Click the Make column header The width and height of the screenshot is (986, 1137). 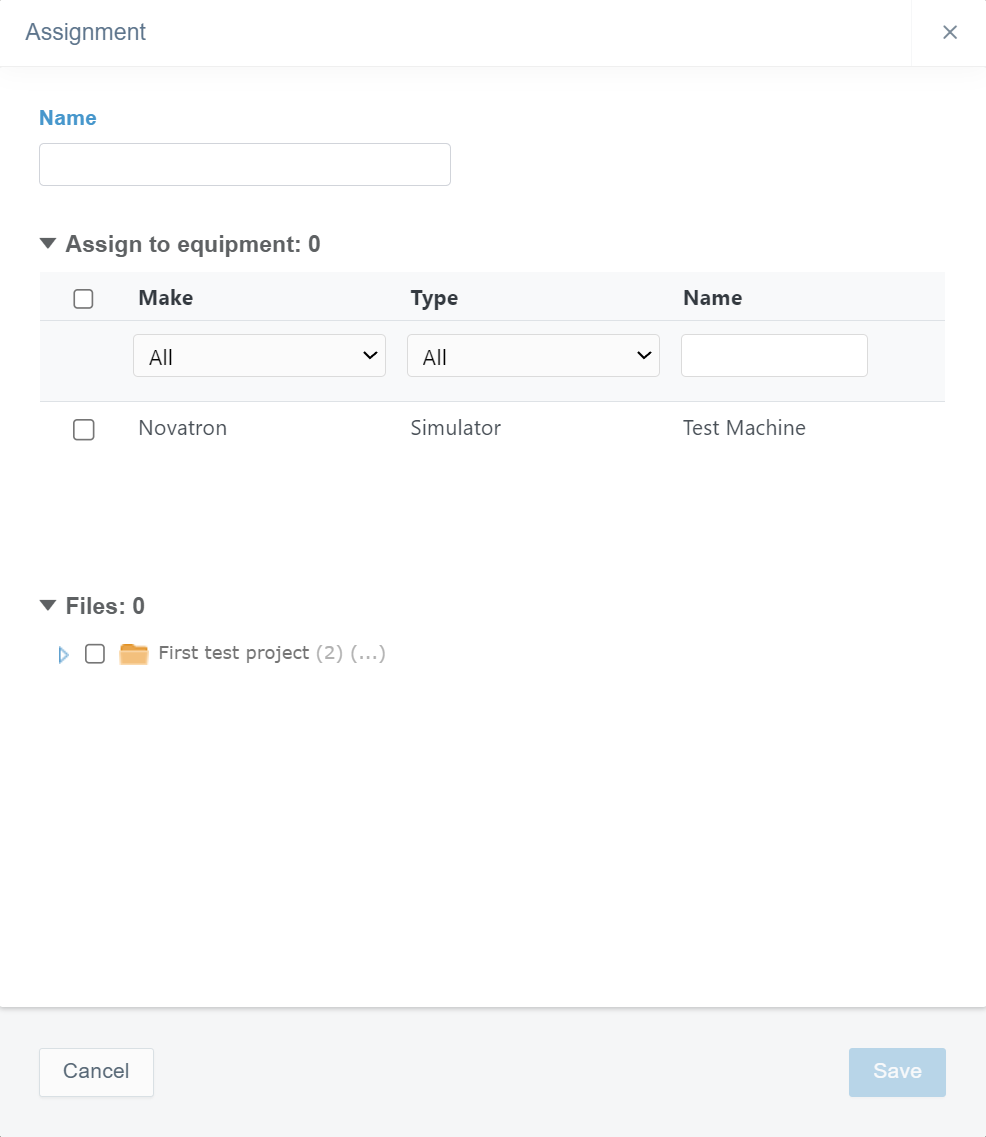[x=166, y=298]
